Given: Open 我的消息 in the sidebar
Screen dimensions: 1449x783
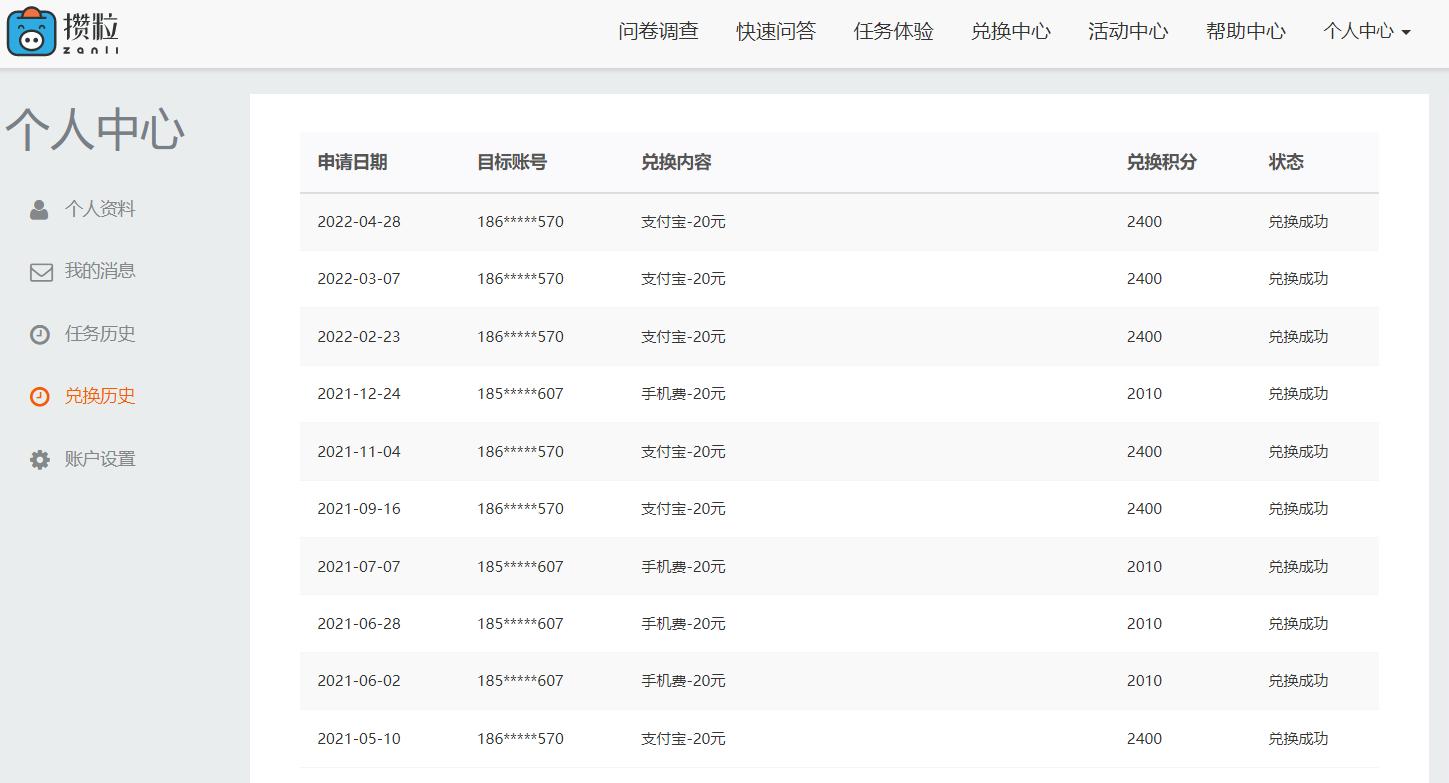Looking at the screenshot, I should [x=100, y=270].
